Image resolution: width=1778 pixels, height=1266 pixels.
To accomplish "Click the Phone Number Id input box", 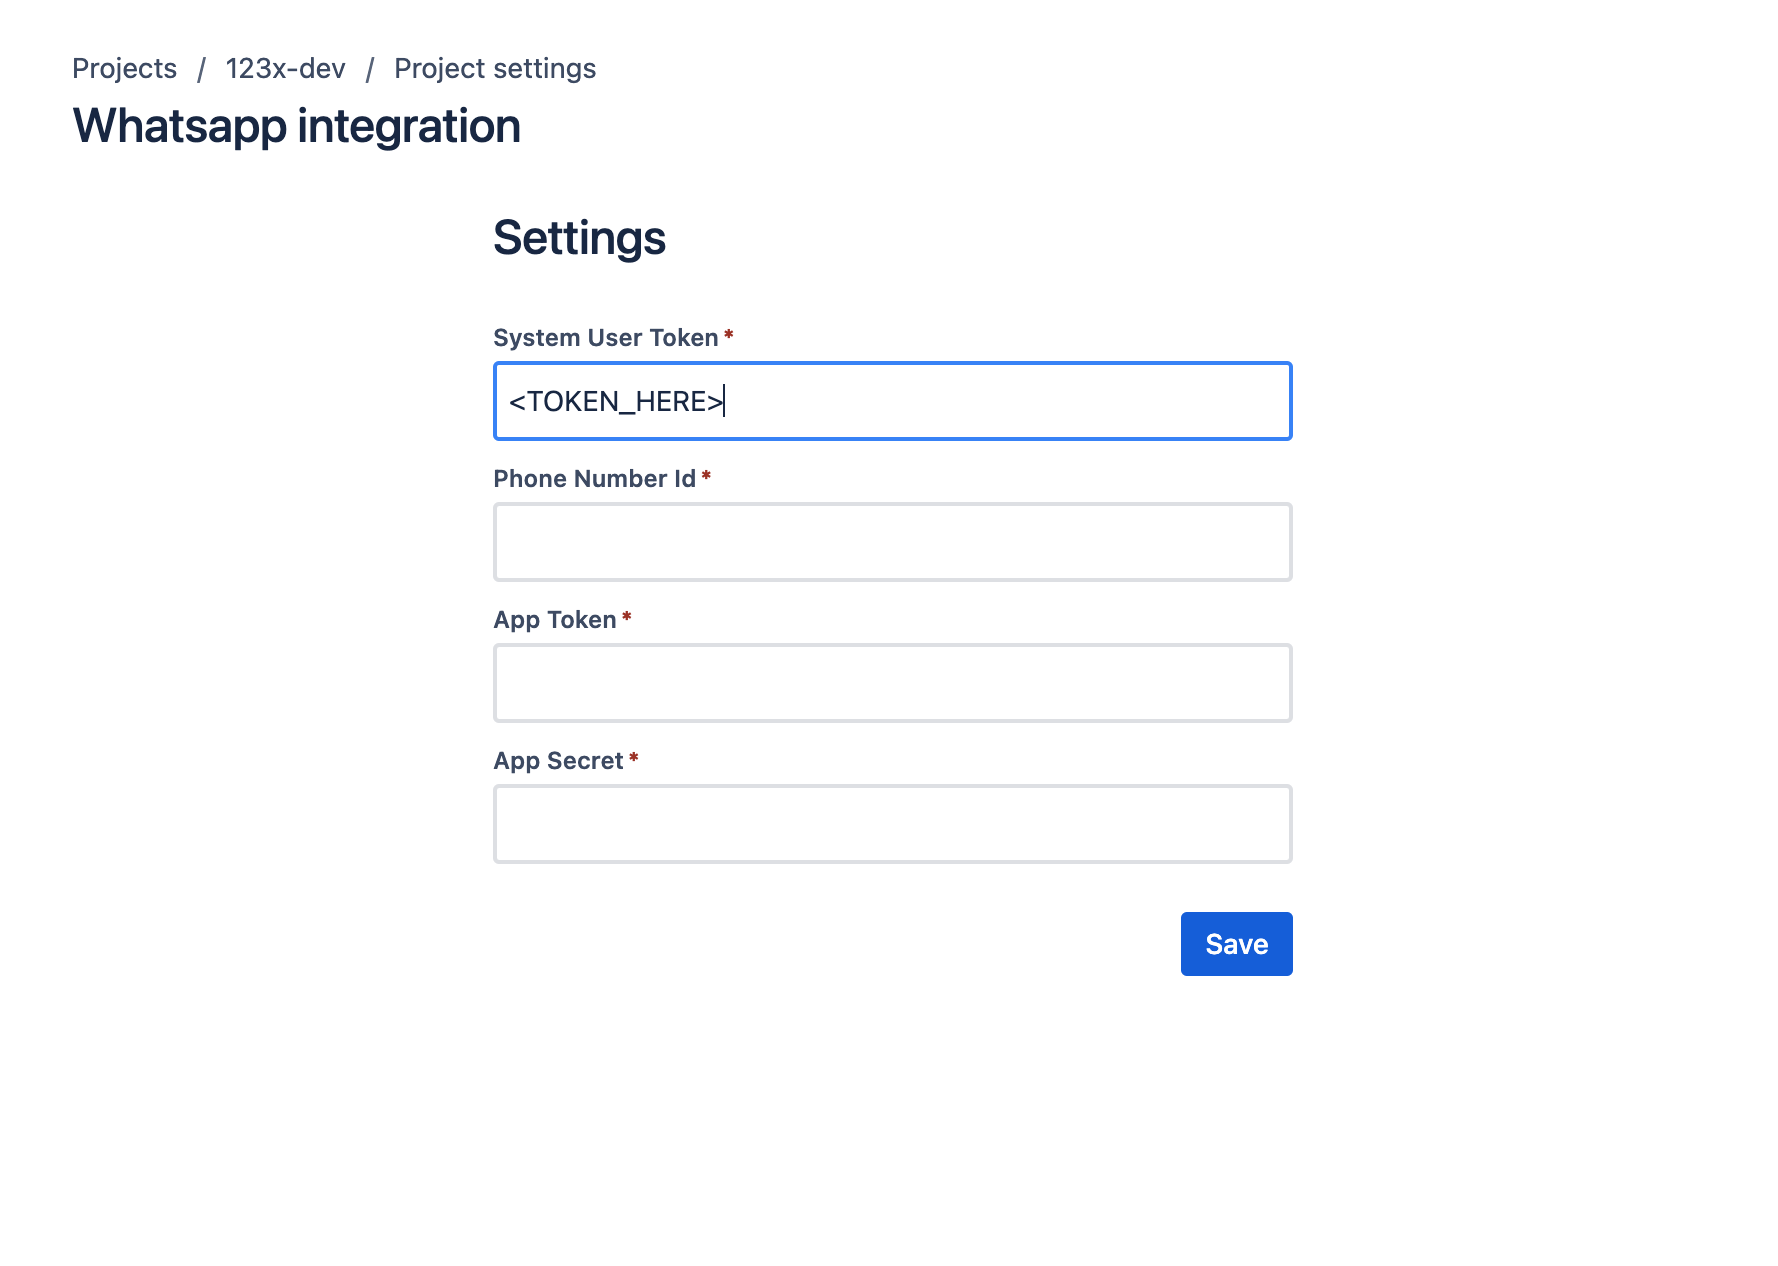I will click(892, 541).
